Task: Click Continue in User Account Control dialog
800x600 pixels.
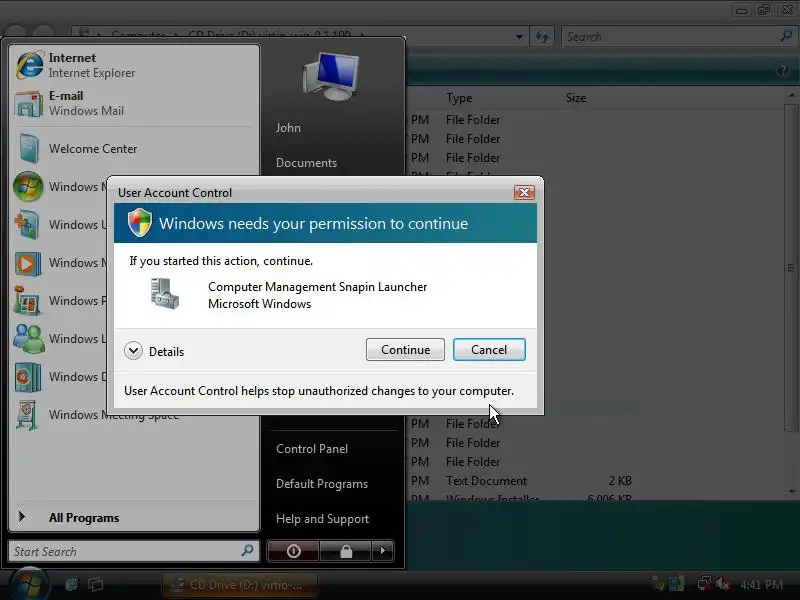Action: point(405,349)
